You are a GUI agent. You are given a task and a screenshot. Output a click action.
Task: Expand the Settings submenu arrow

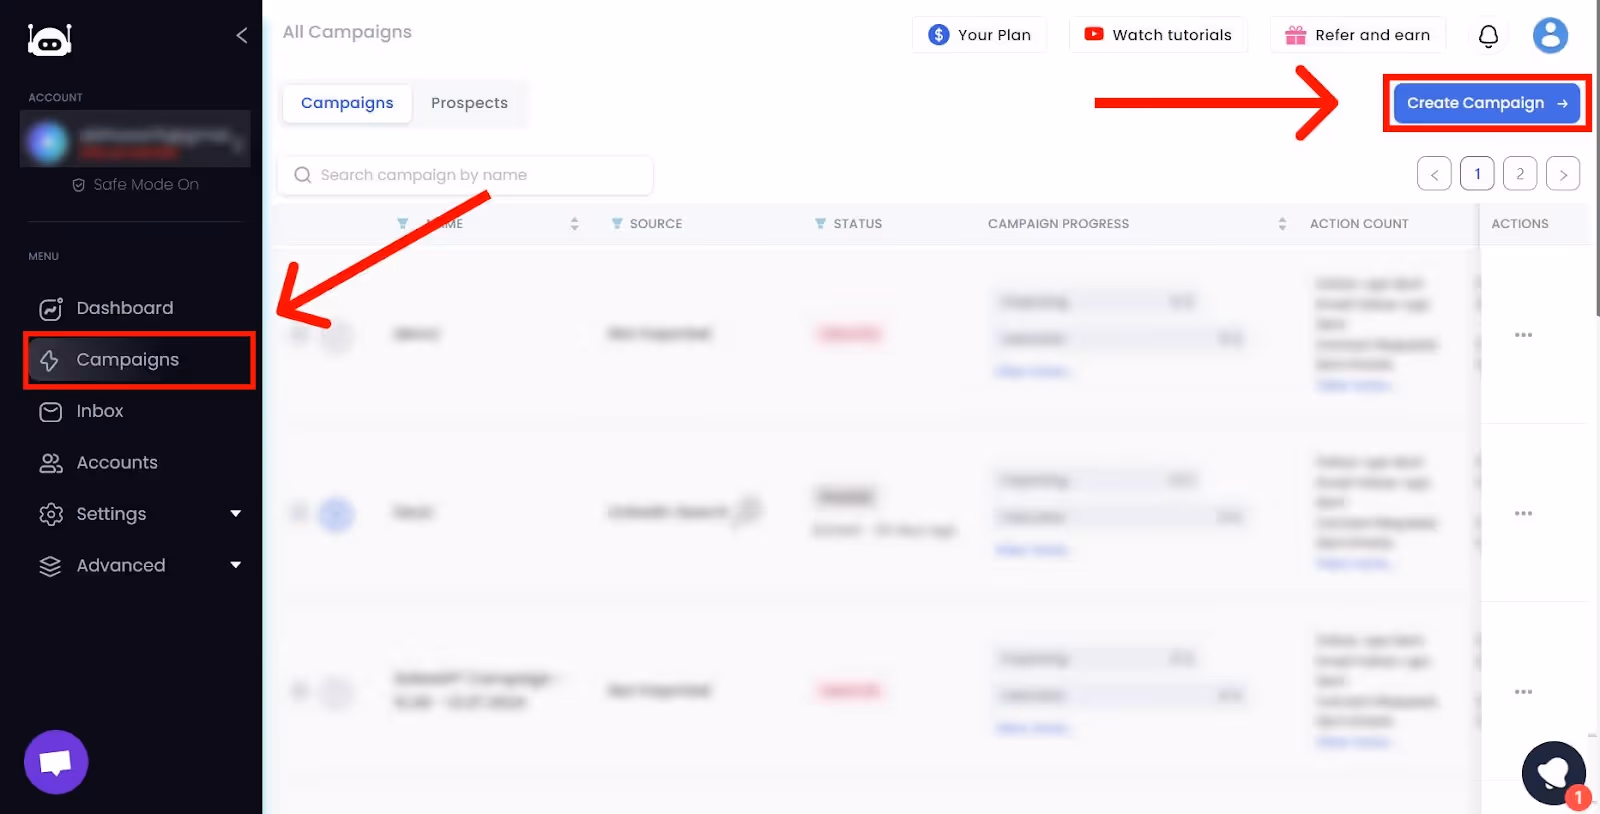tap(236, 514)
